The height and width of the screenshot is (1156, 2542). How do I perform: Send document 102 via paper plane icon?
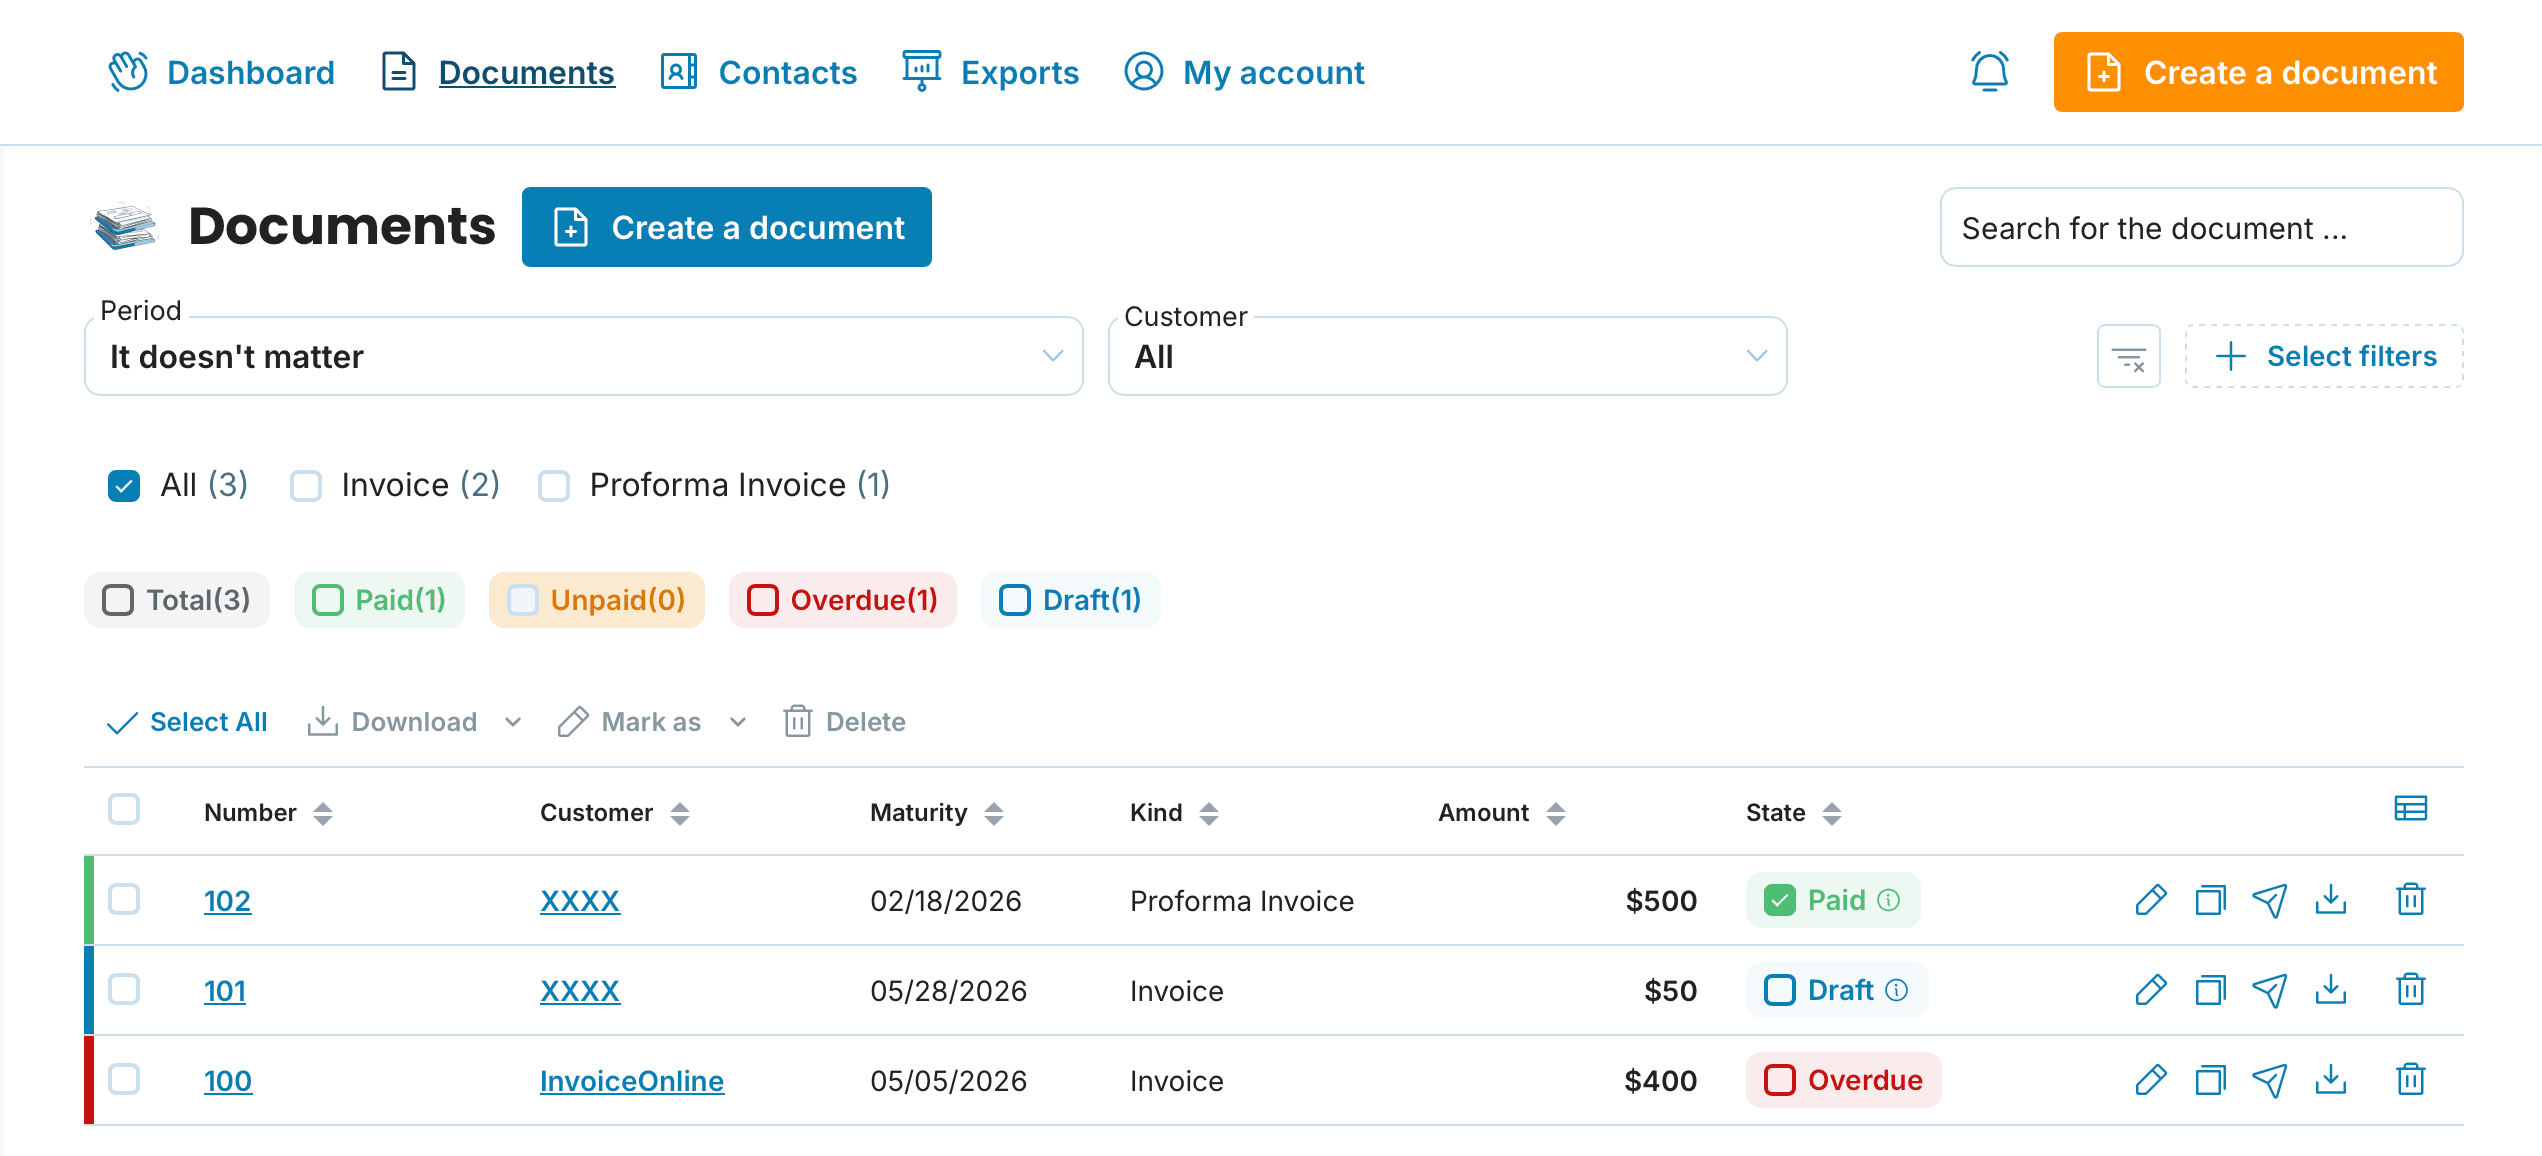coord(2269,900)
